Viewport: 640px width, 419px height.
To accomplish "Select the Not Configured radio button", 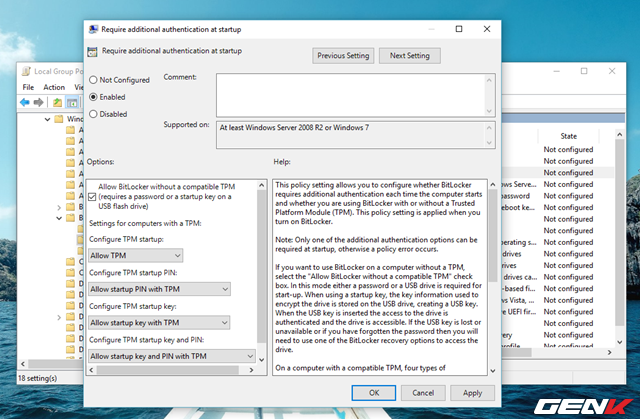I will pyautogui.click(x=93, y=80).
